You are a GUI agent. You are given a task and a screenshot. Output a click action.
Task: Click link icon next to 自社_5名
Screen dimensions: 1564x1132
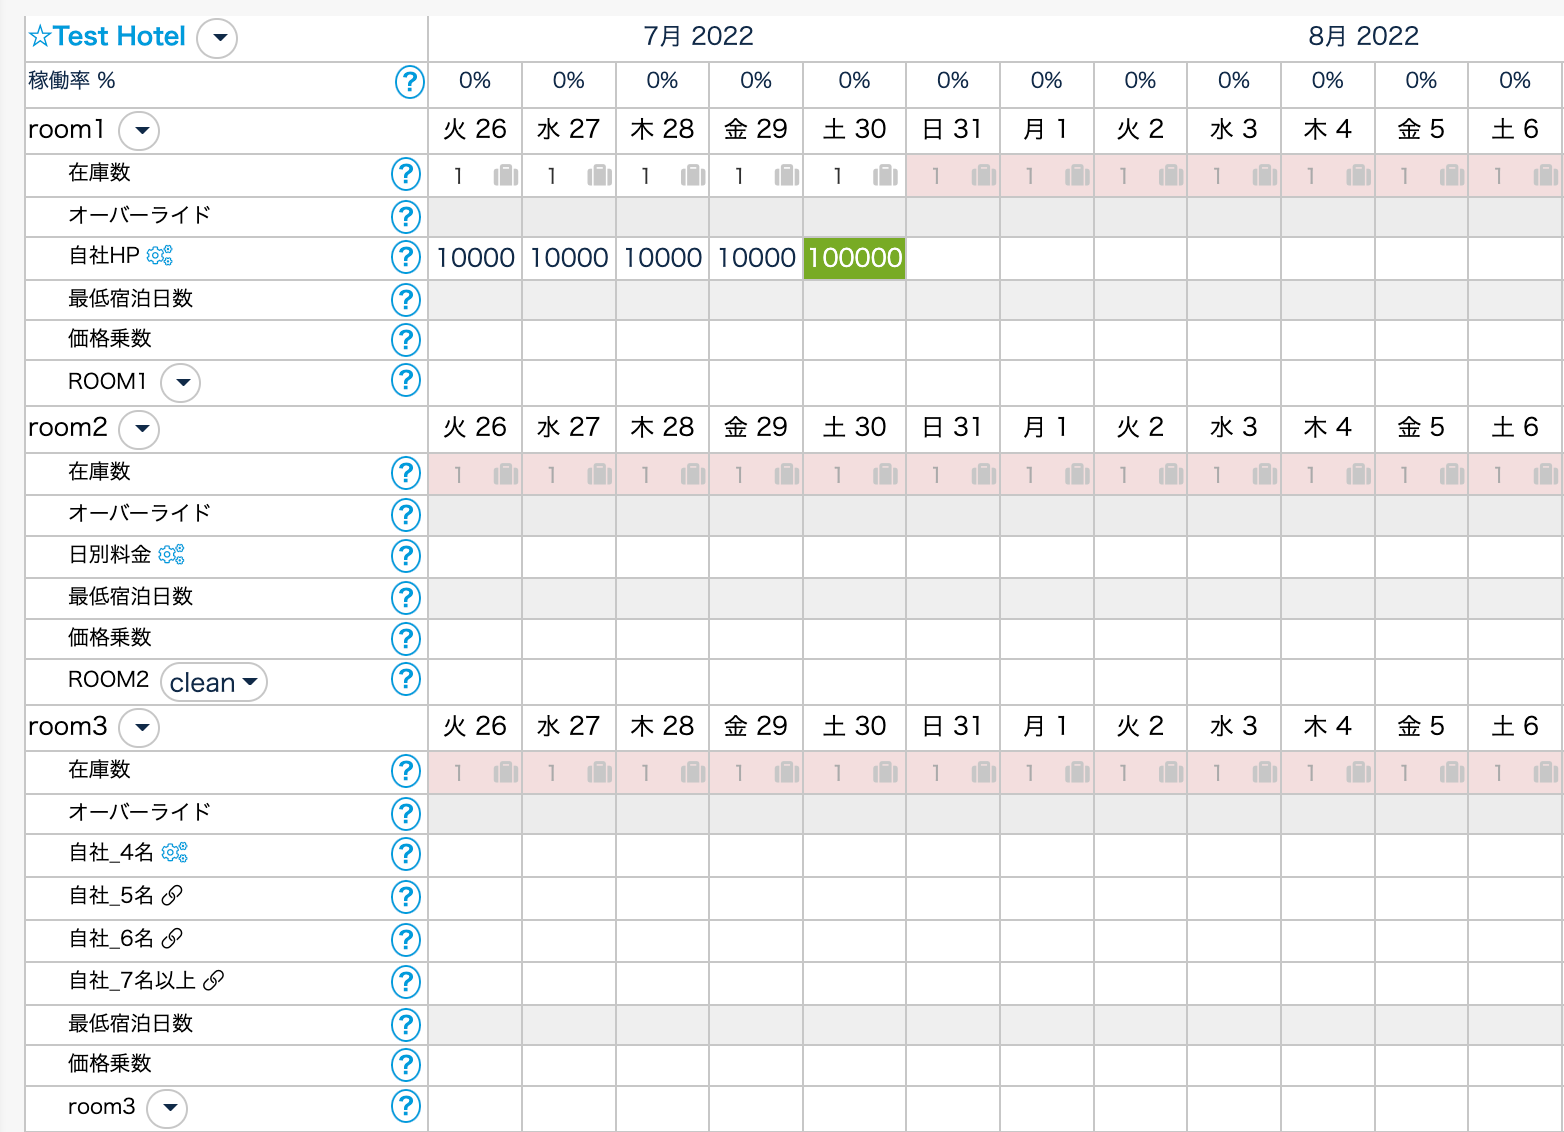click(172, 896)
